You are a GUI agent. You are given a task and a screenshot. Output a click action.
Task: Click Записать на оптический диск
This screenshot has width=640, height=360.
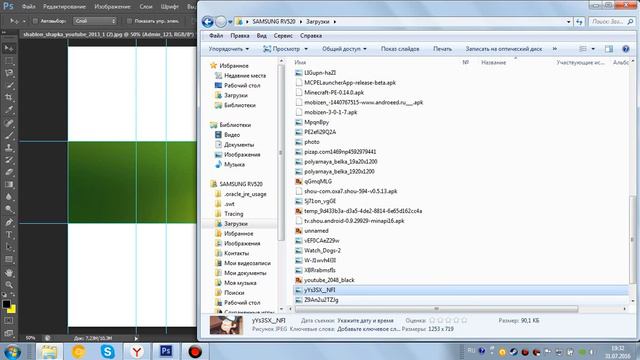(x=504, y=49)
